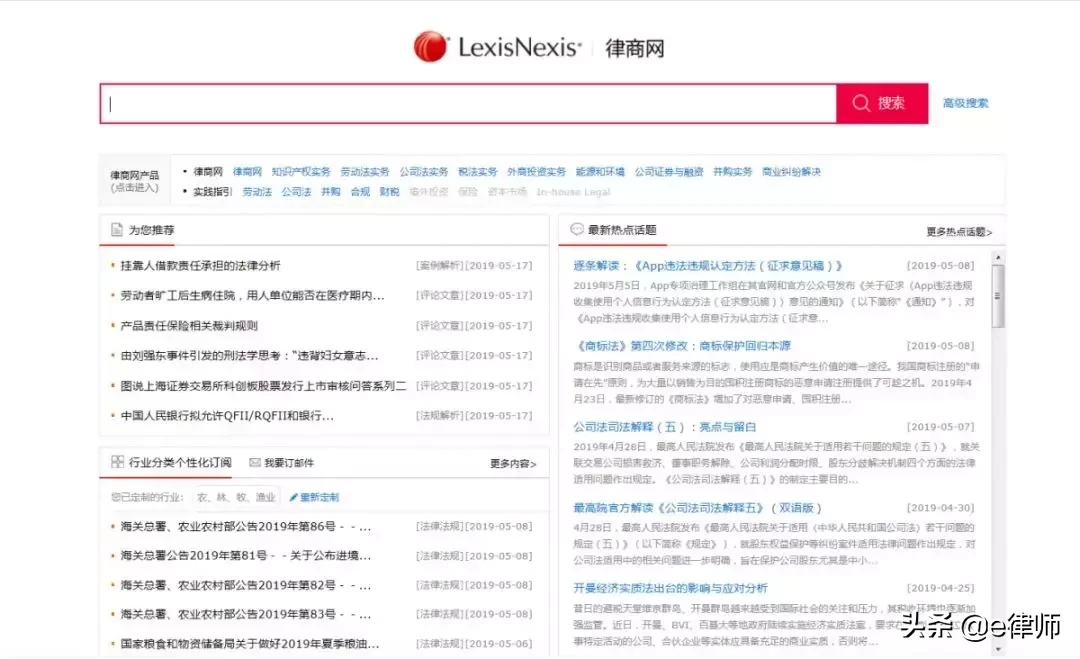Select 劳动法实务 from the top navigation
Viewport: 1080px width, 659px height.
point(364,171)
